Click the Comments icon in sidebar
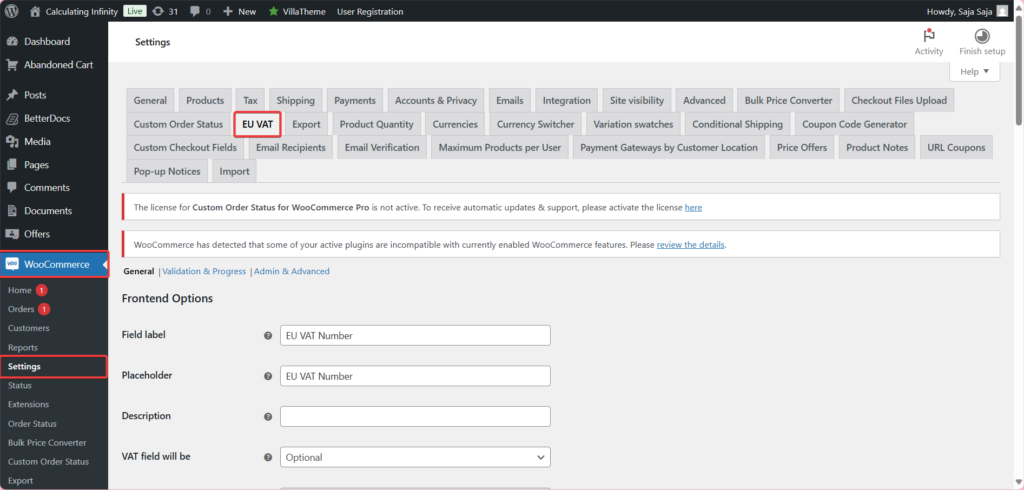Screen dimensions: 1024x490 click(x=12, y=188)
